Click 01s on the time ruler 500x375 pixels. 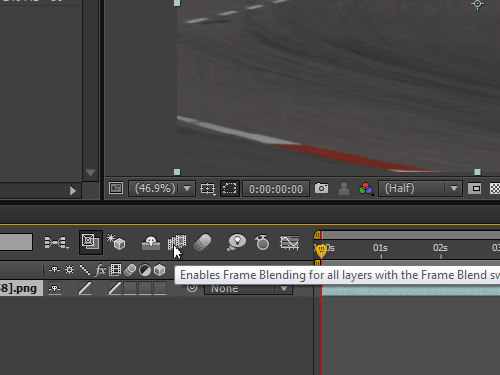(x=380, y=248)
